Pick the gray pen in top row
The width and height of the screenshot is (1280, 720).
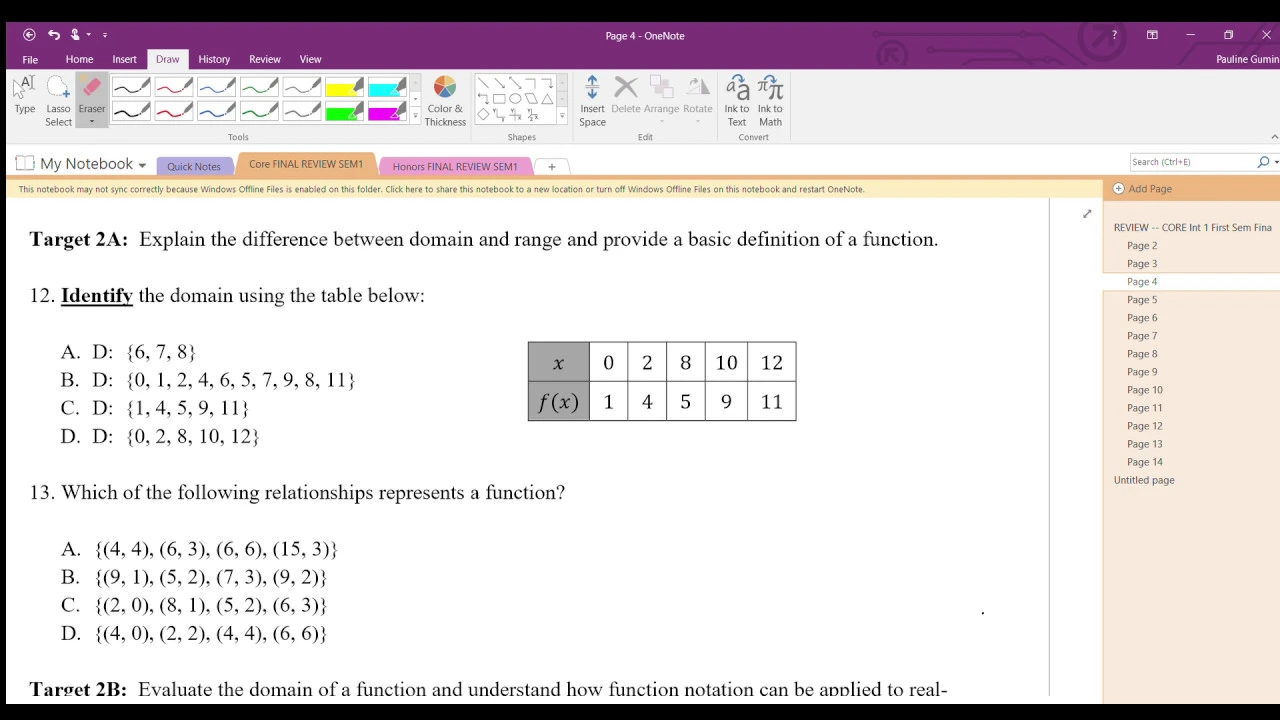301,88
